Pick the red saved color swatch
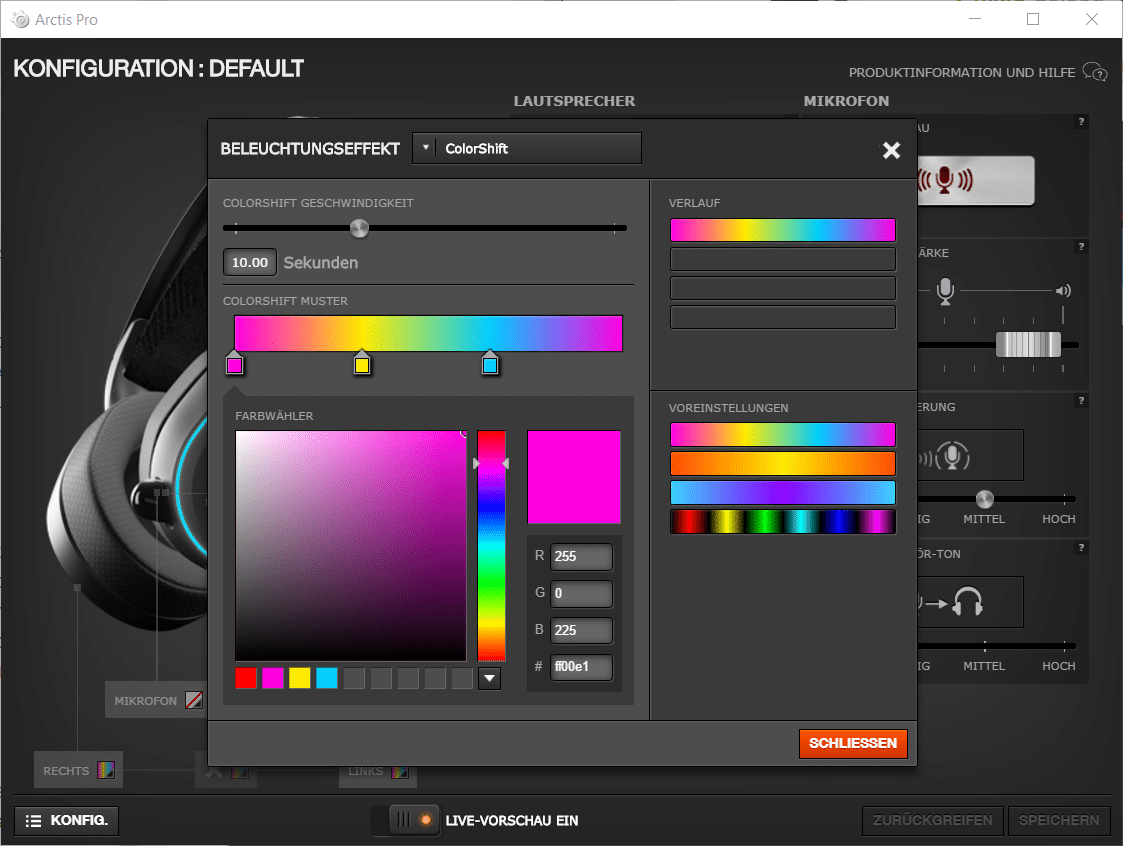 tap(246, 679)
